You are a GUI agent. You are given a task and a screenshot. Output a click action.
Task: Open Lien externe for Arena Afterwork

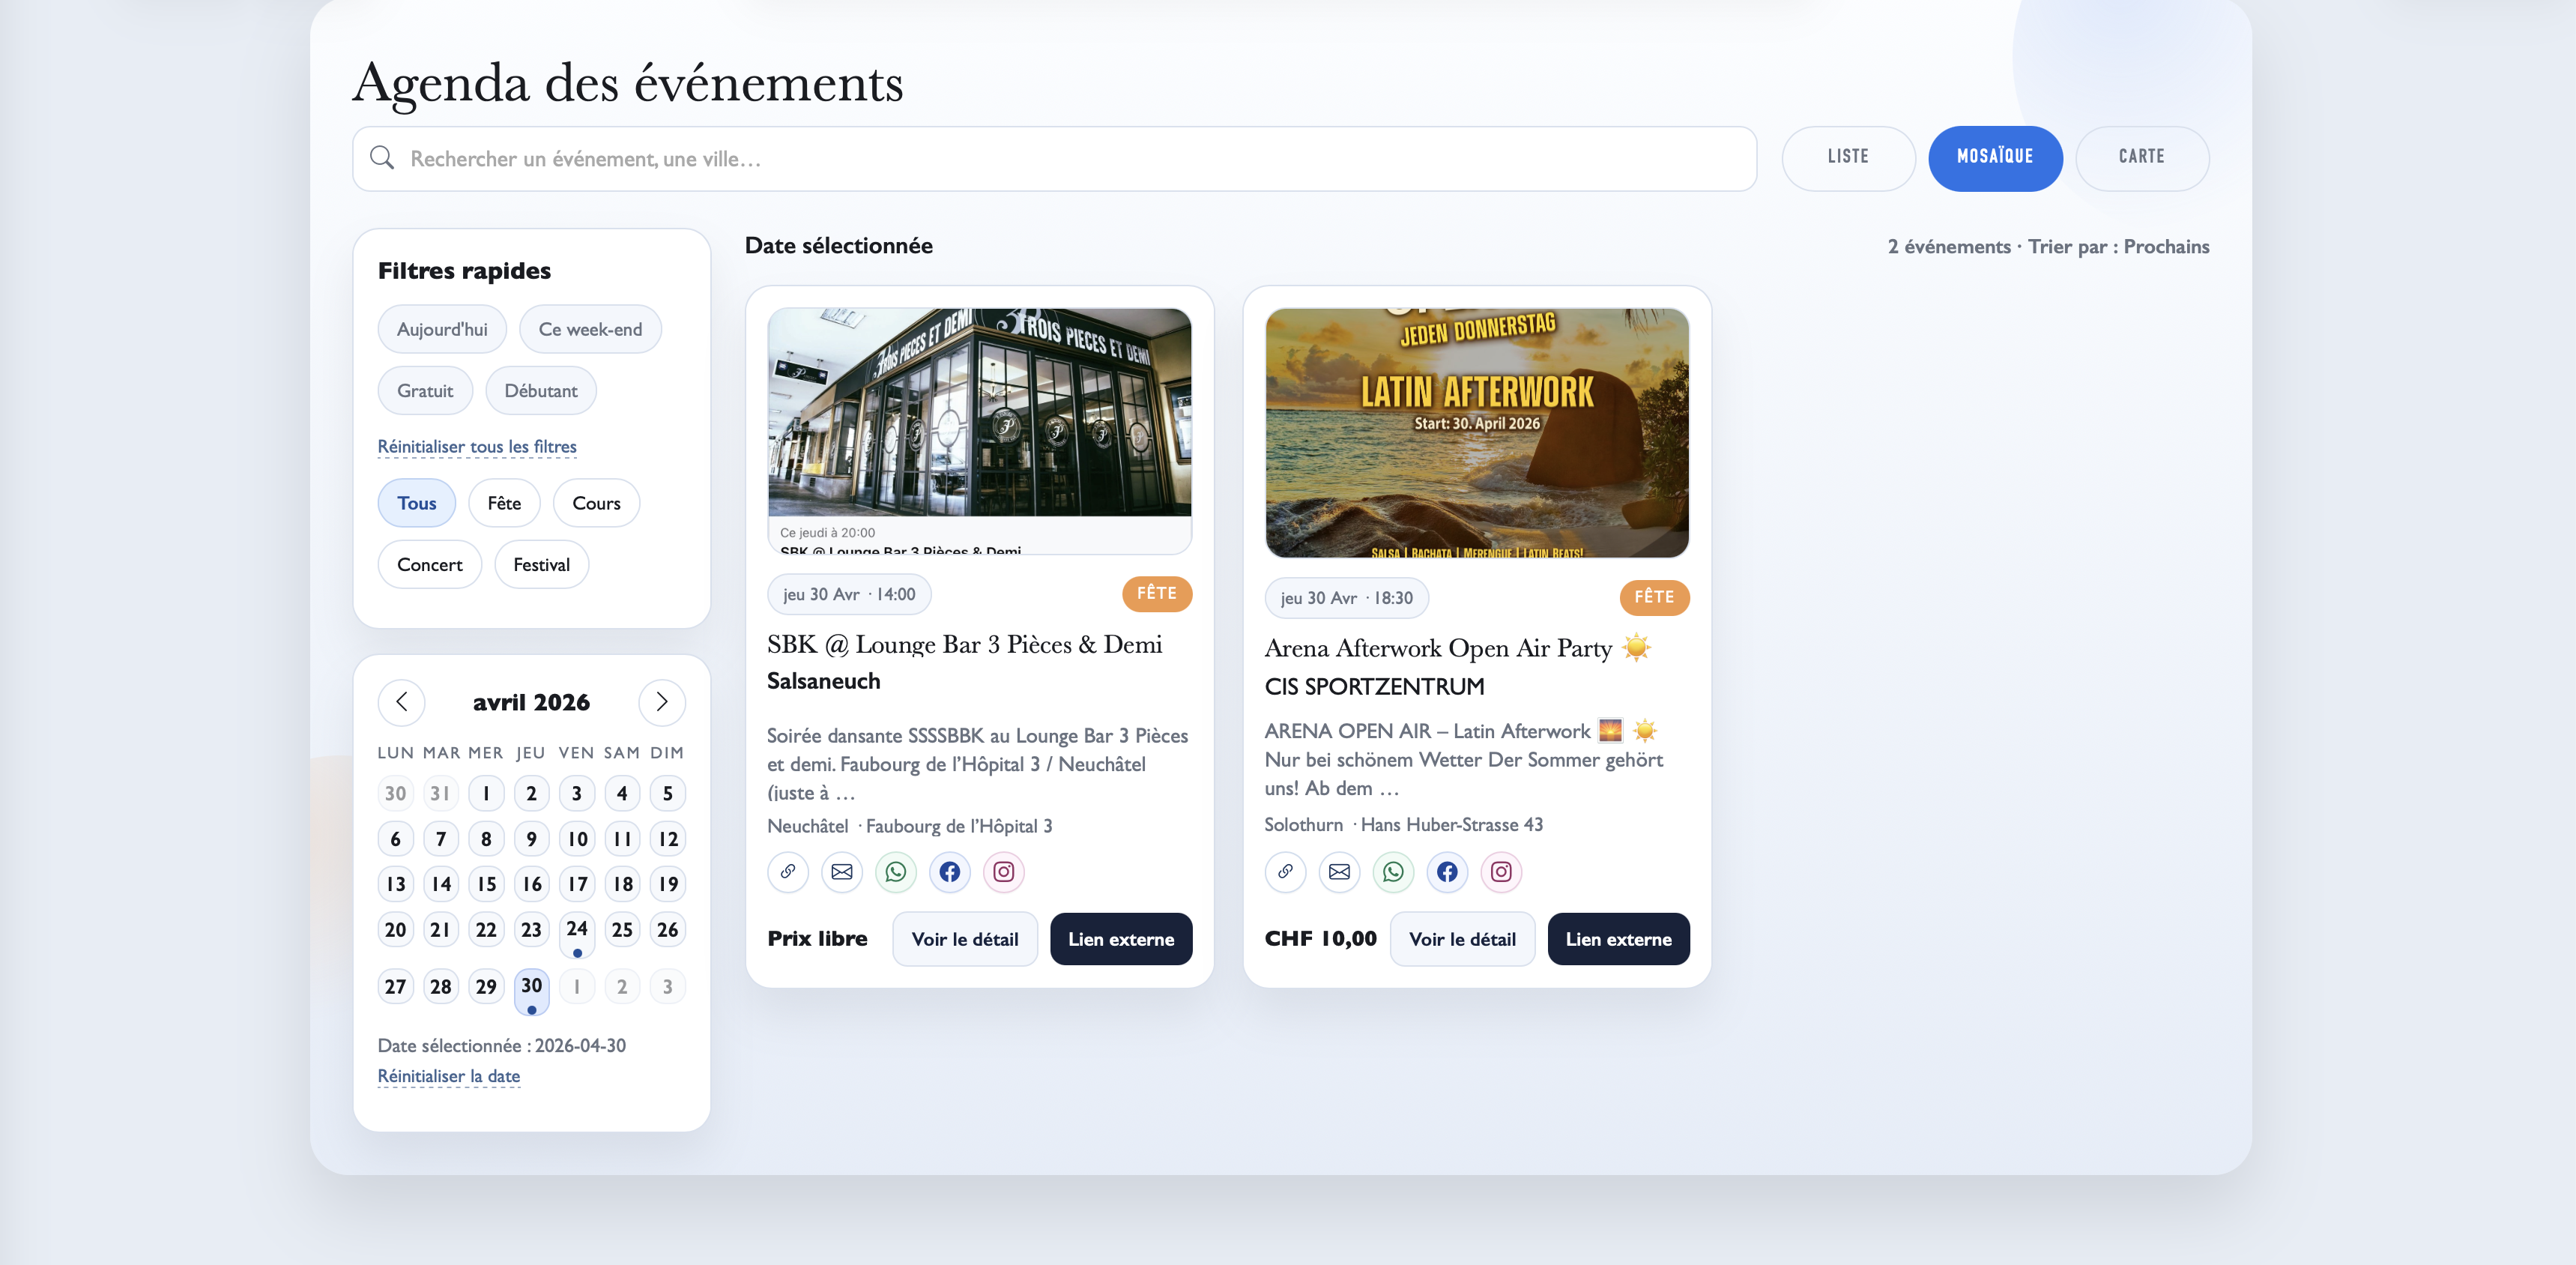[1618, 939]
